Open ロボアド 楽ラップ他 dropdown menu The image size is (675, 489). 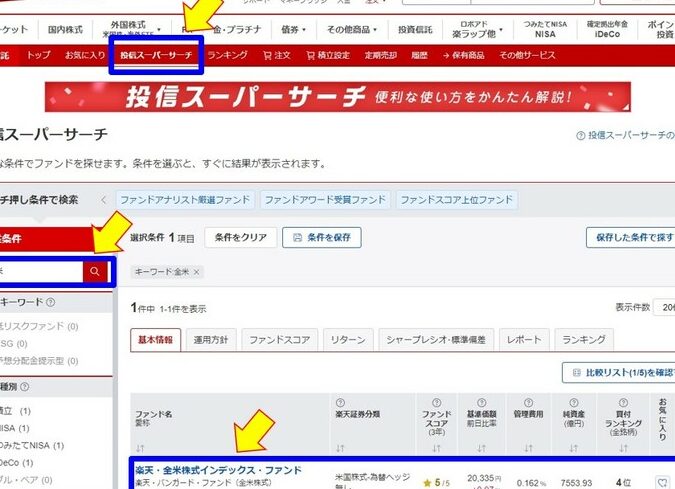click(477, 29)
